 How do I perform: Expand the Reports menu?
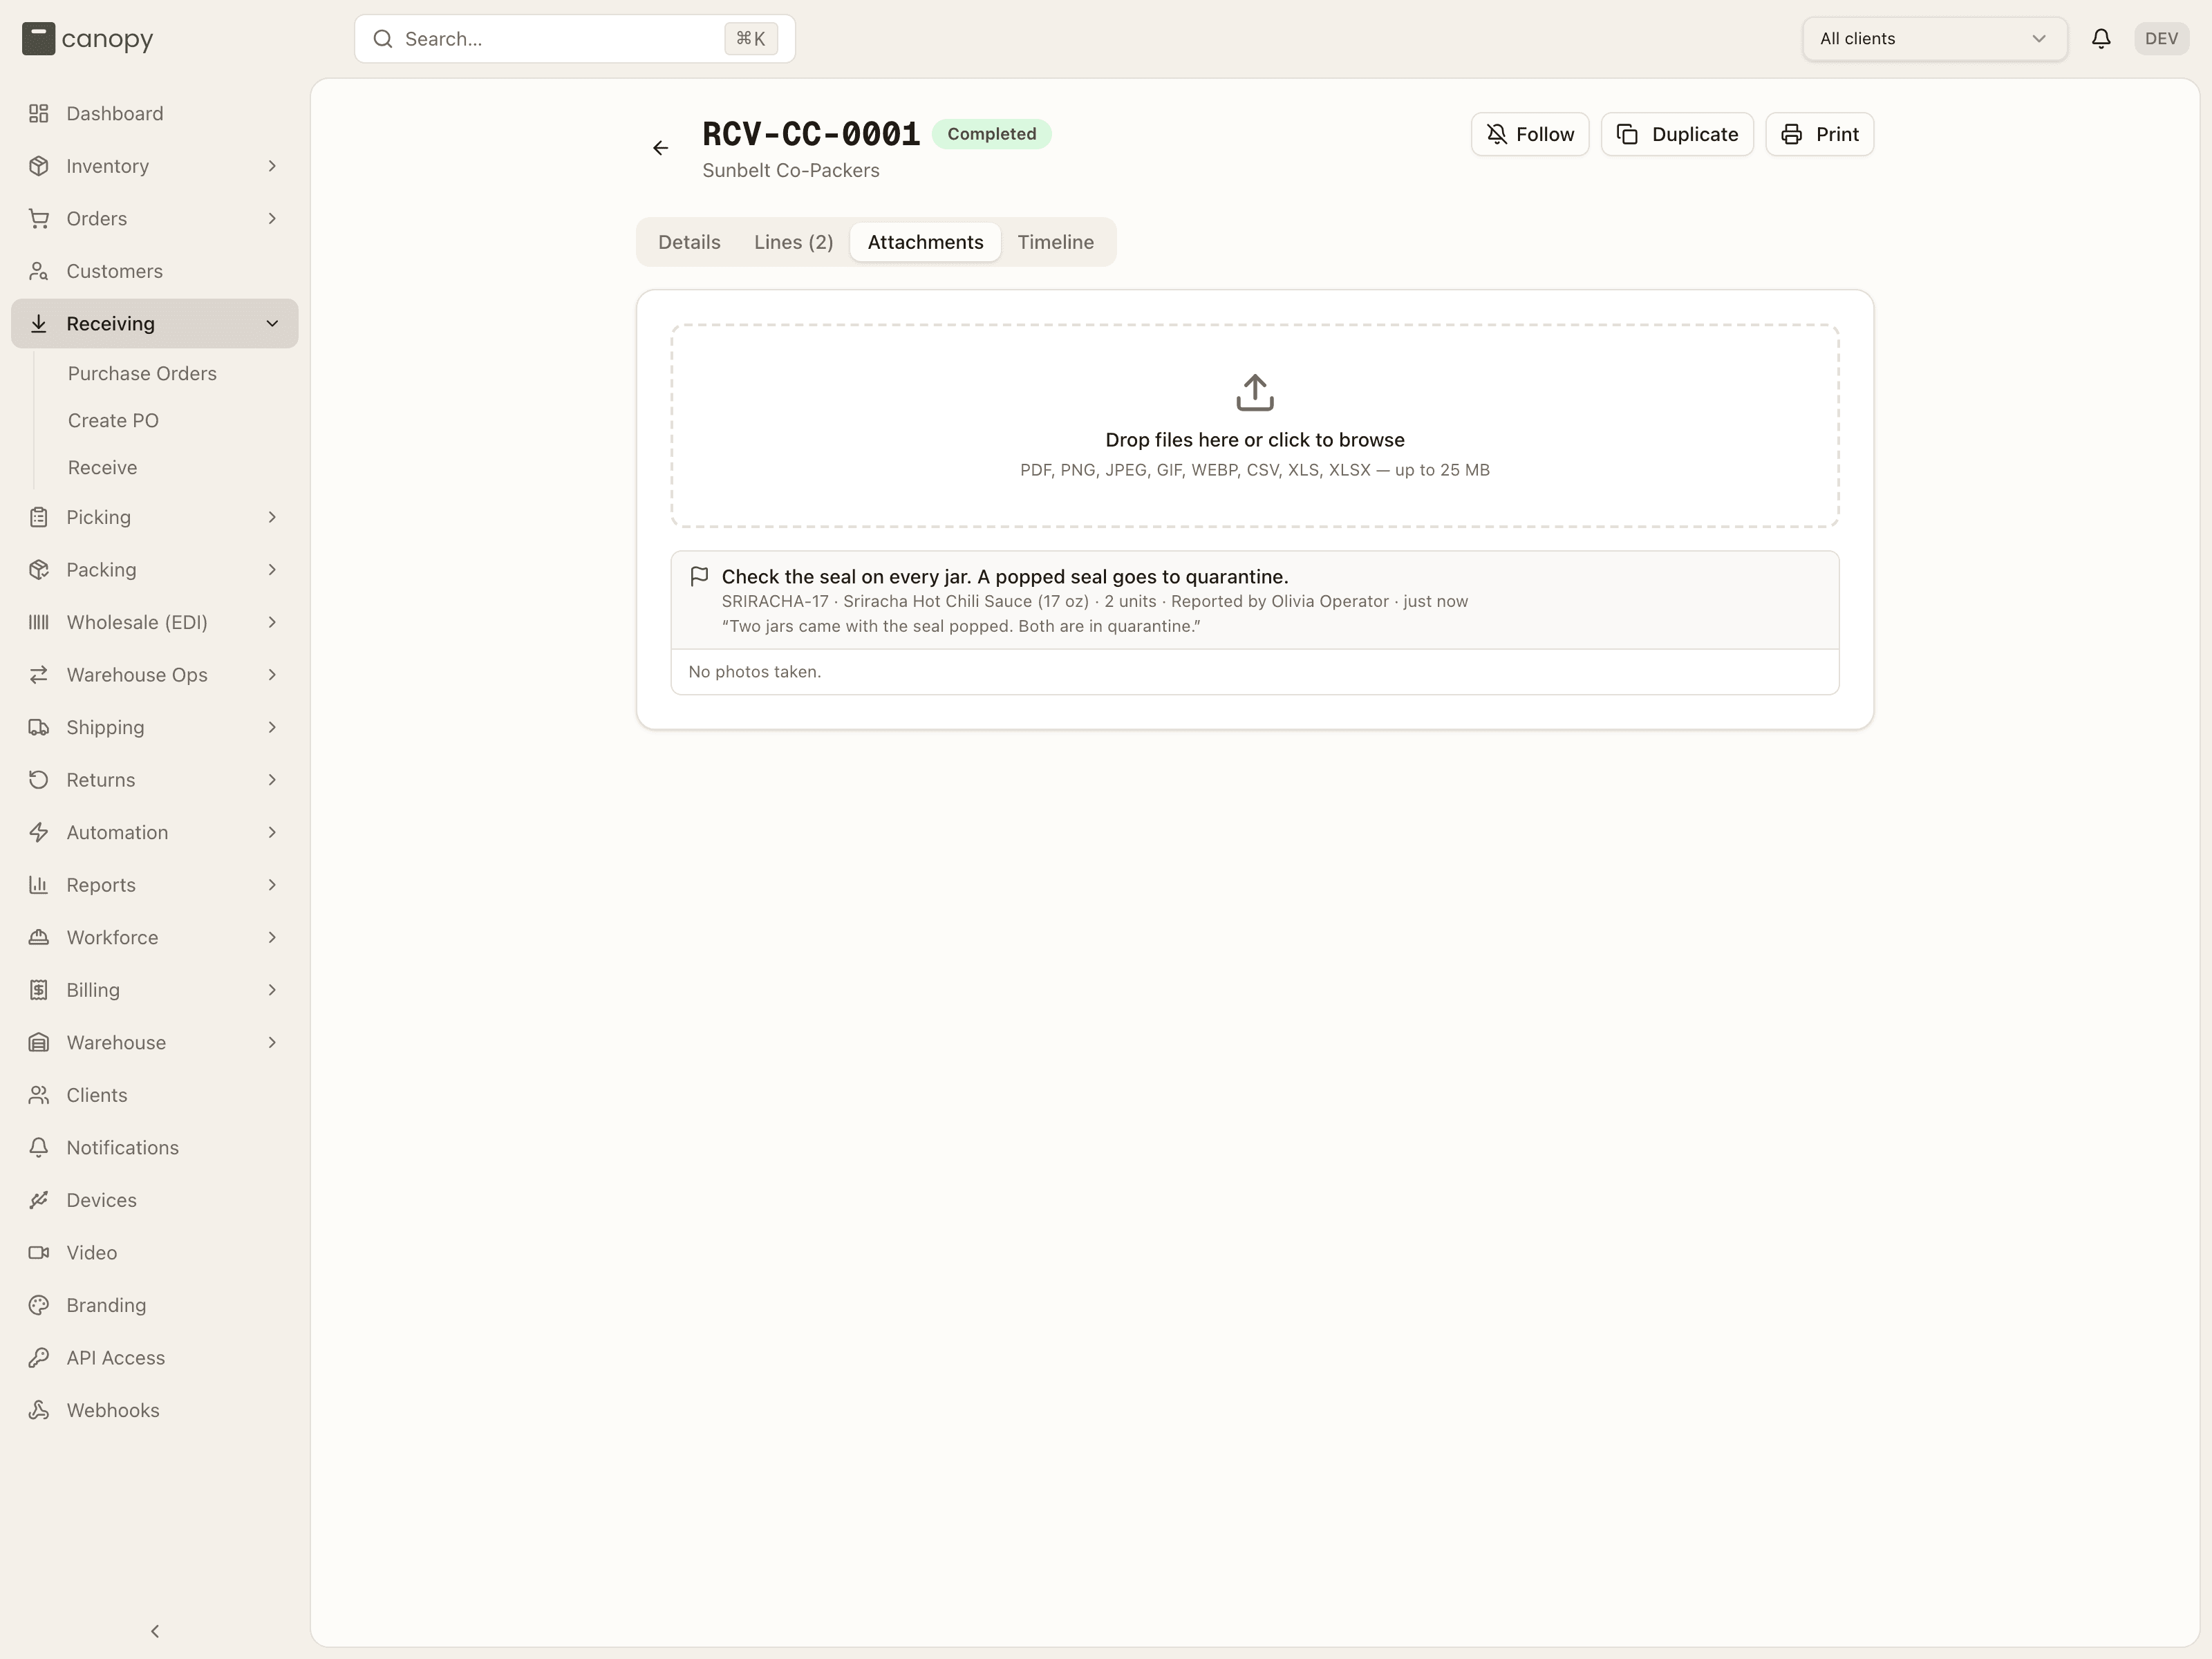coord(155,885)
